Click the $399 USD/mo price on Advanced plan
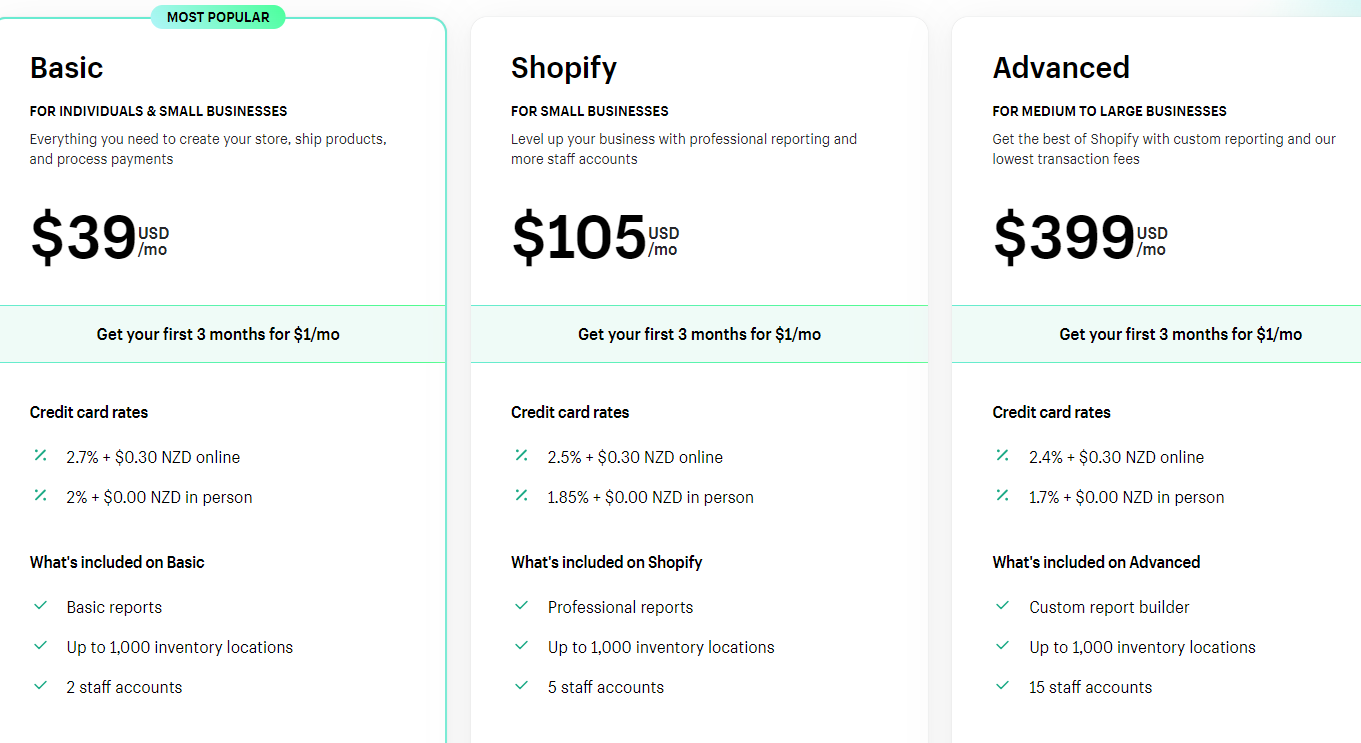 [x=1079, y=238]
